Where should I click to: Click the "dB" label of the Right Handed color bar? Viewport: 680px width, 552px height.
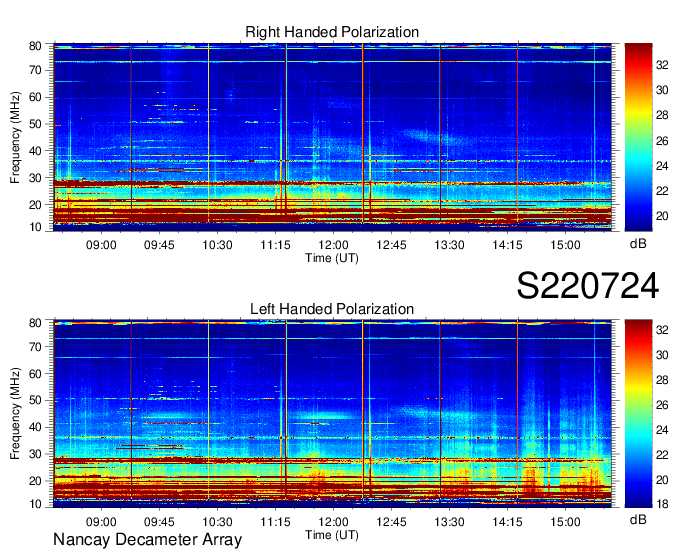tap(638, 244)
